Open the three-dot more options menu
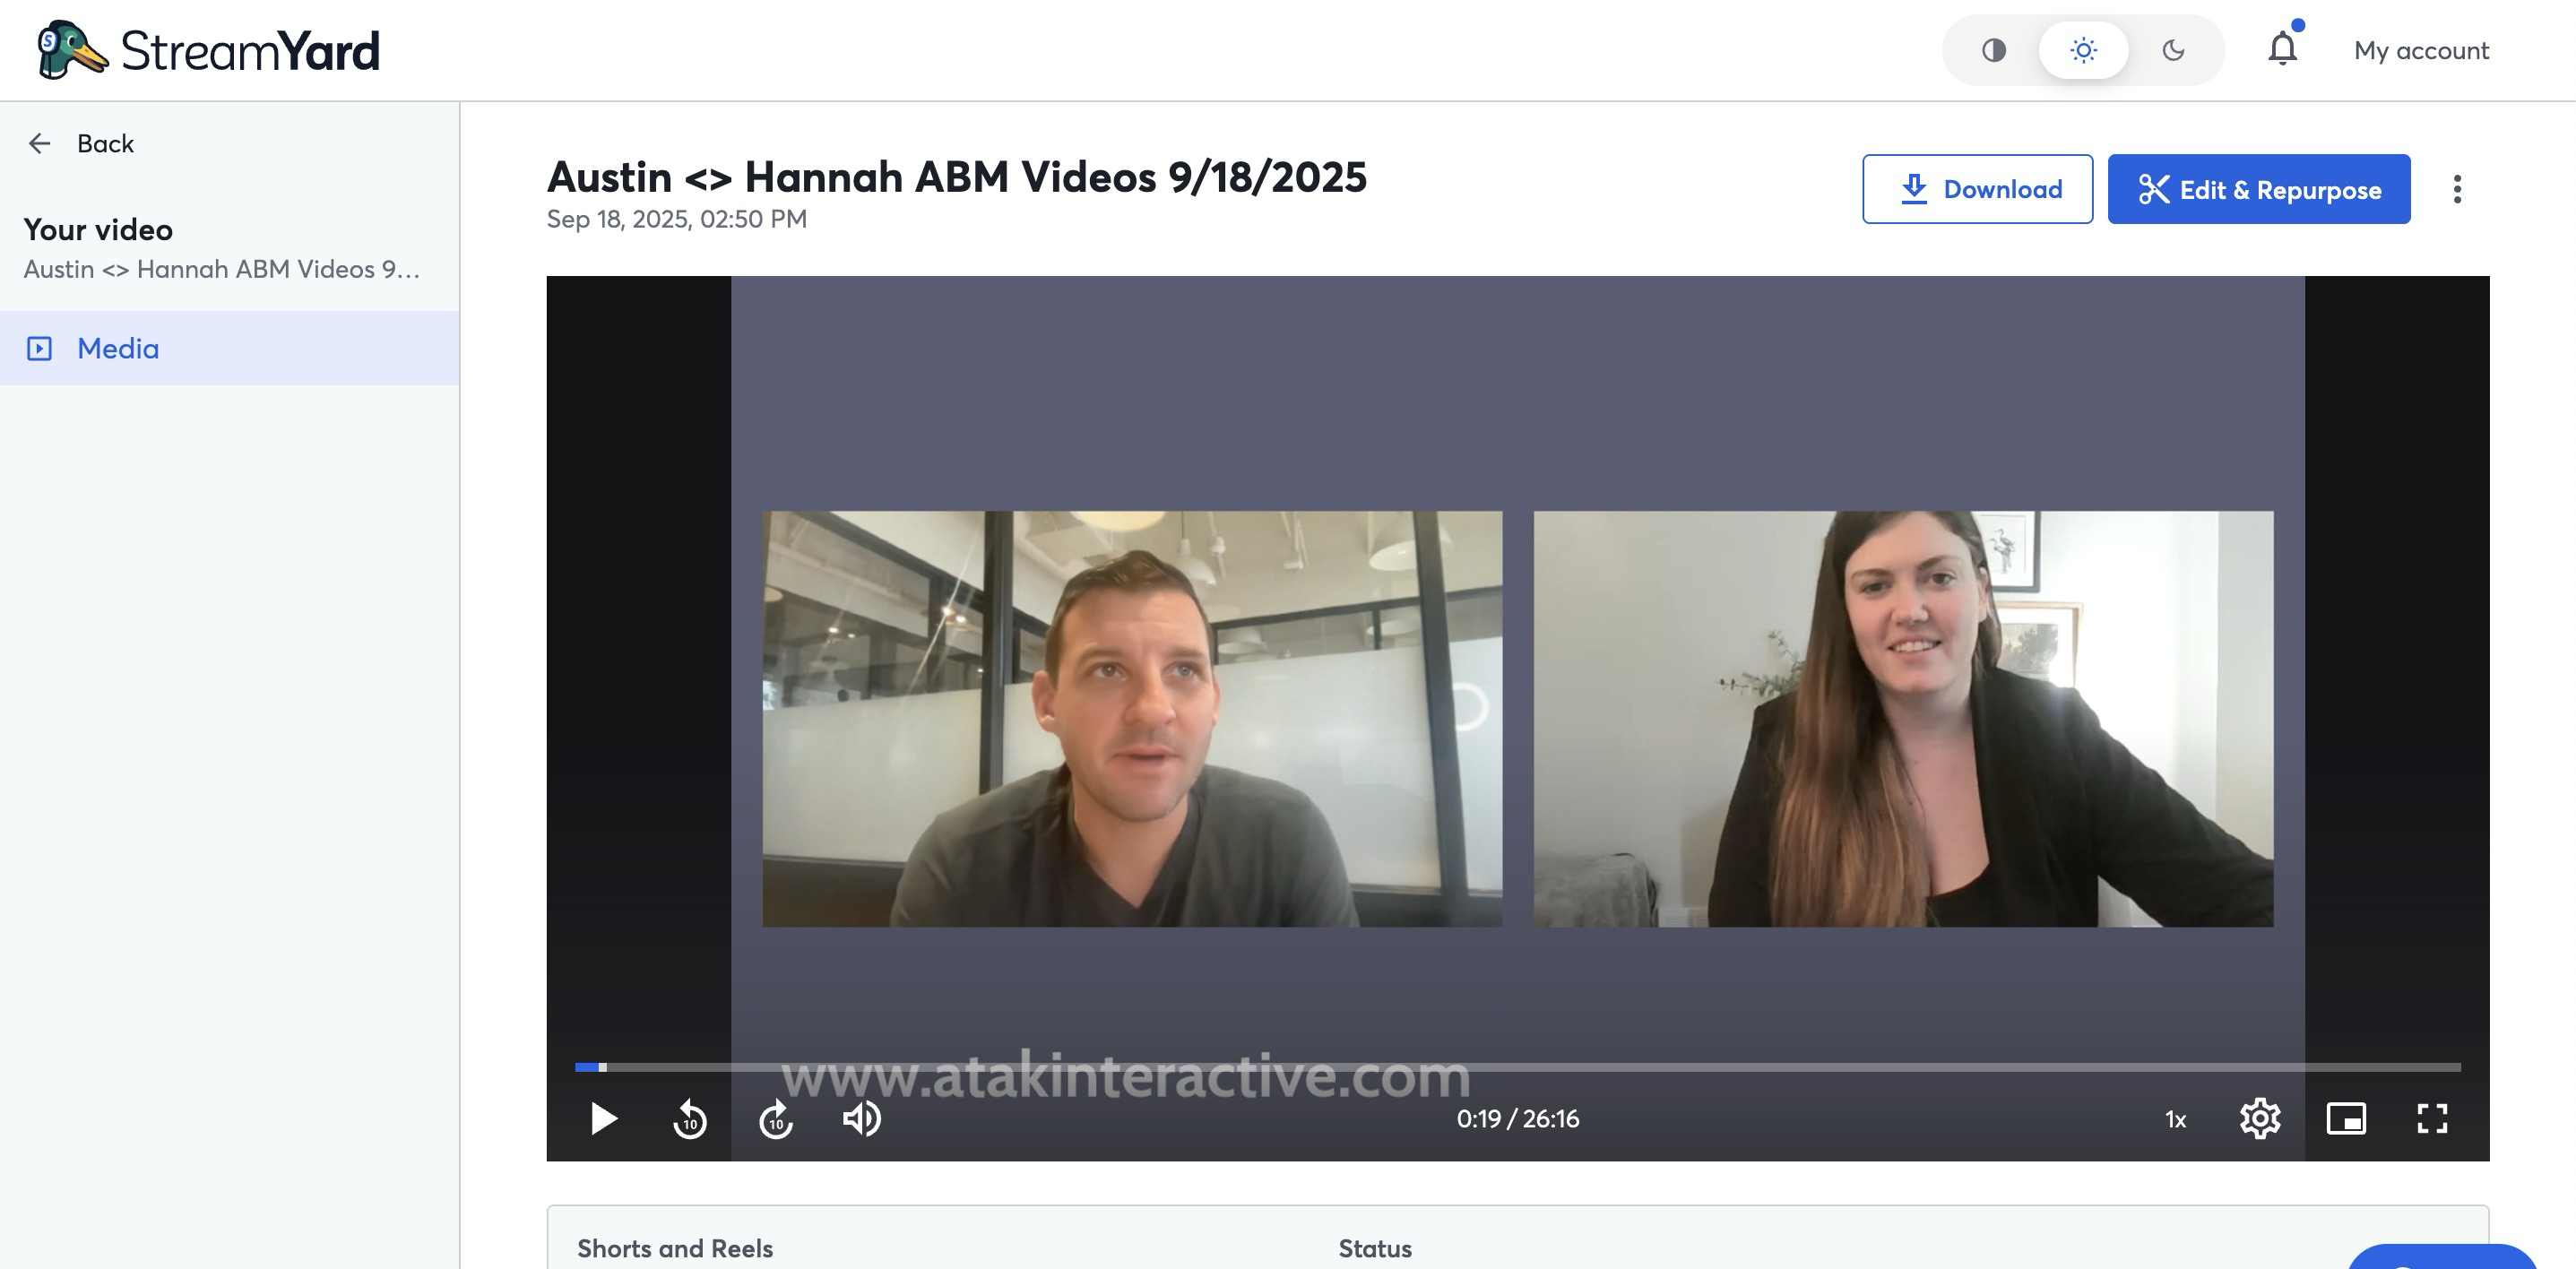 tap(2457, 189)
